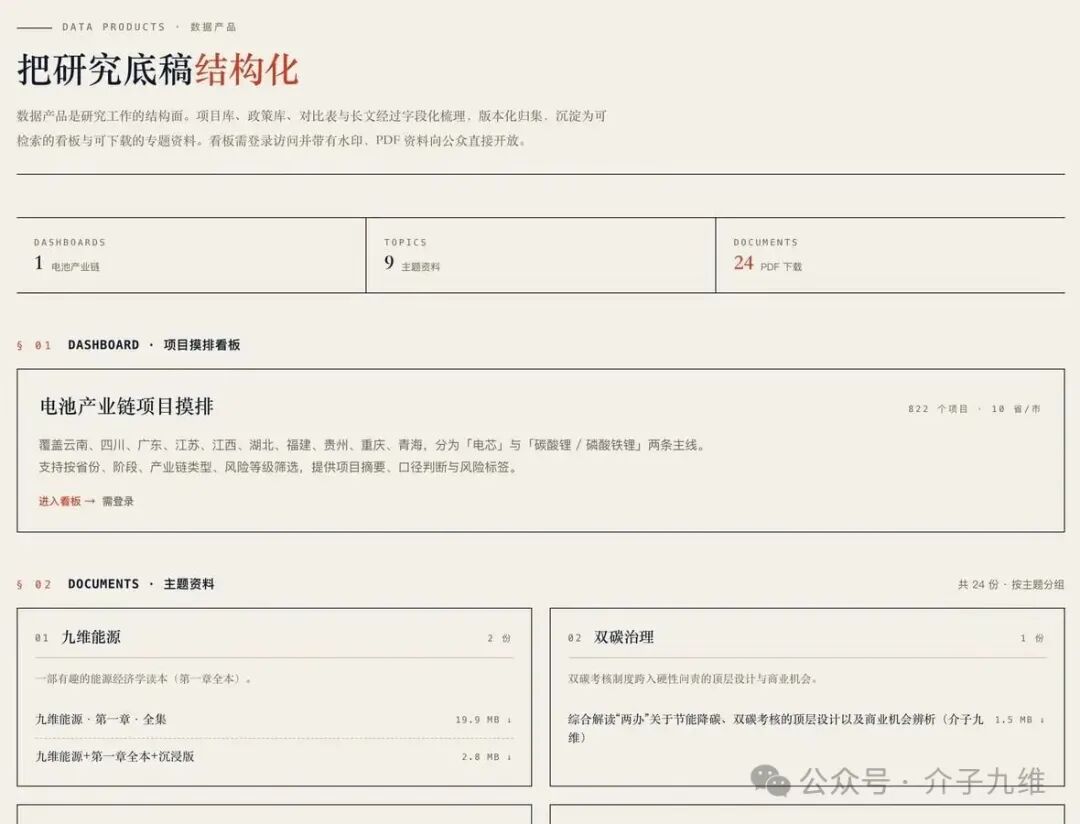Click the 822 个项目 · 10 省/市 count
The width and height of the screenshot is (1080, 824).
[974, 409]
